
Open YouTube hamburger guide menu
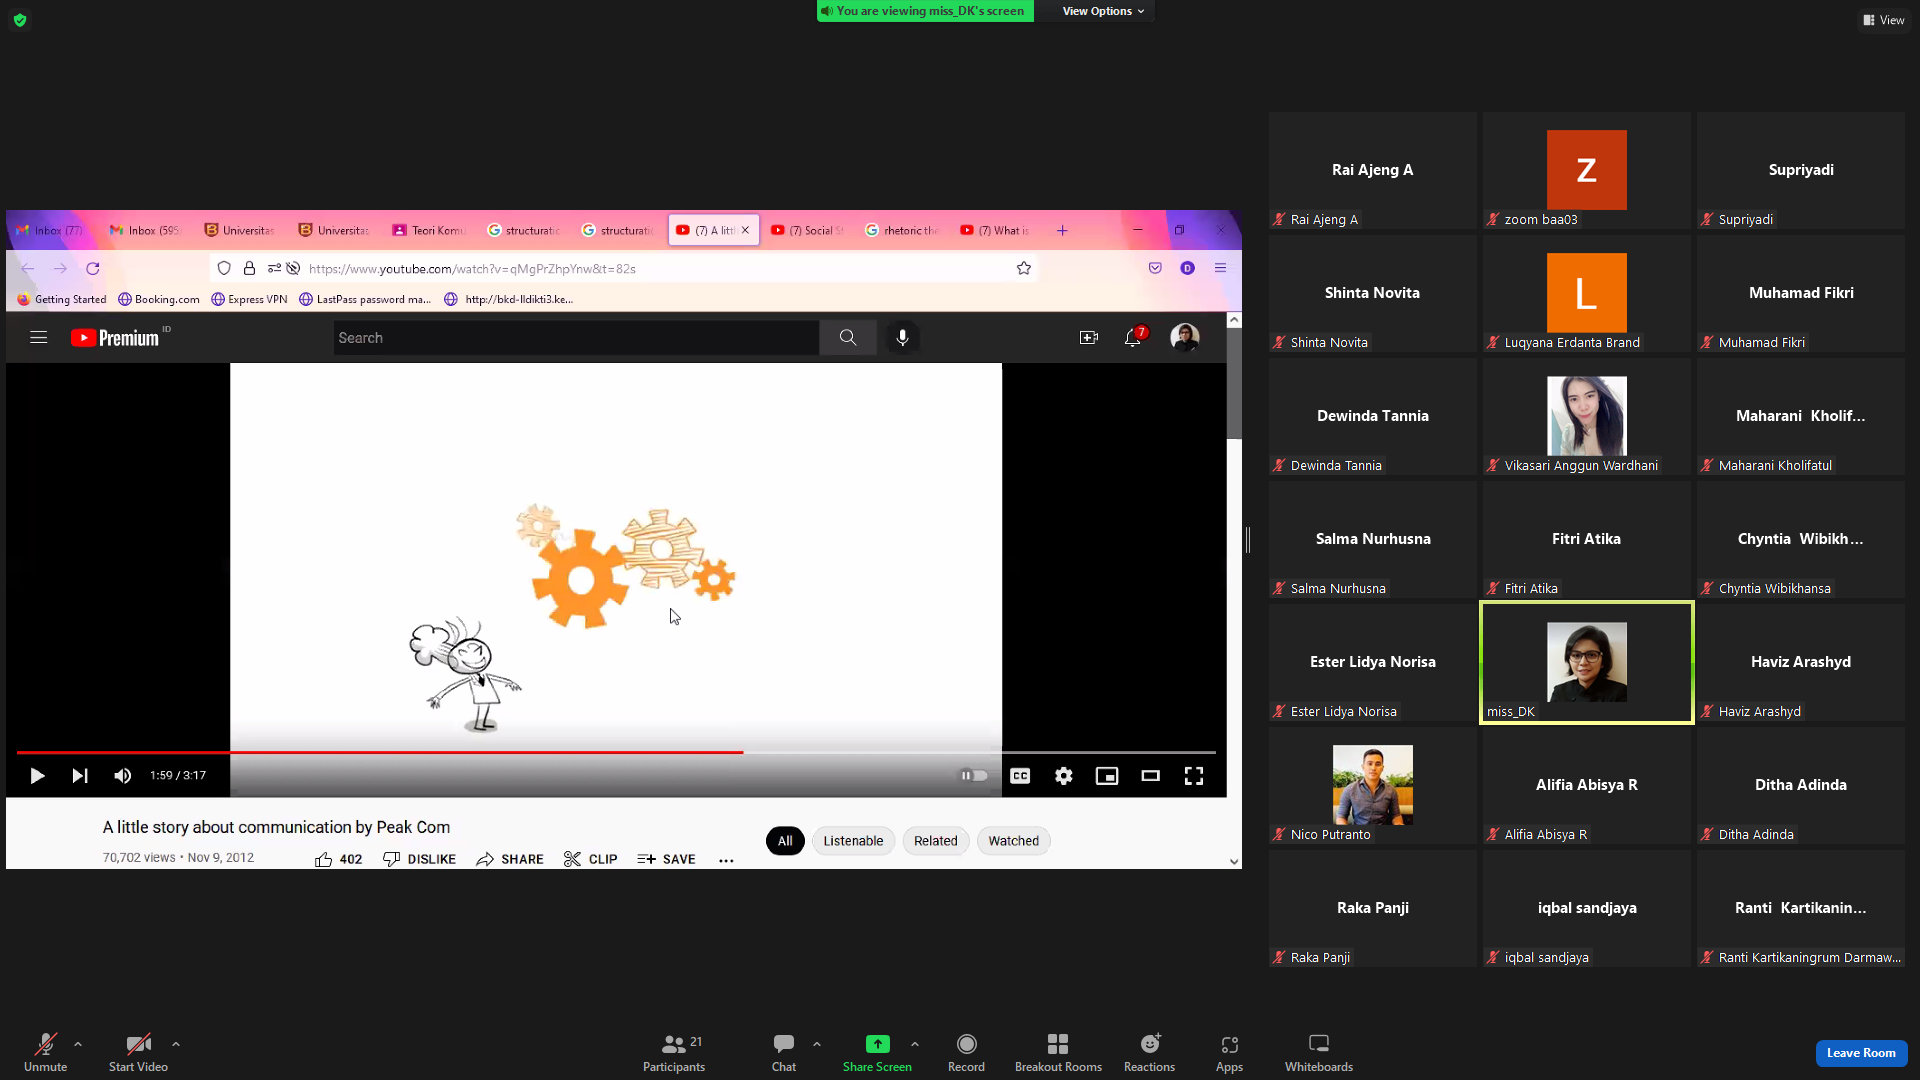39,338
